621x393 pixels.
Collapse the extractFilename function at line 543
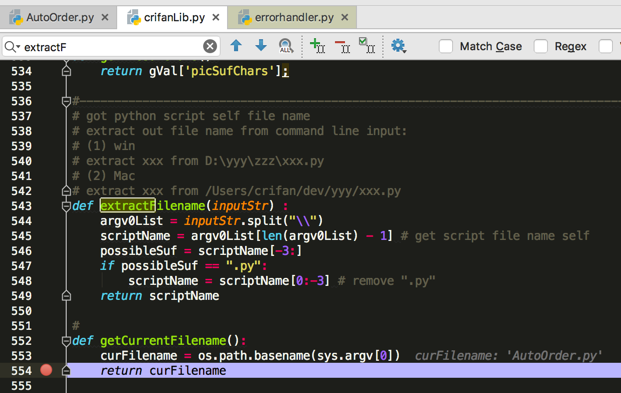coord(67,206)
